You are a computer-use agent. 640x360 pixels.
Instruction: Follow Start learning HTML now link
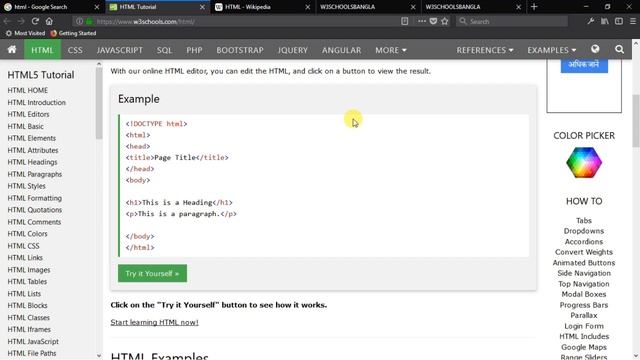coord(154,322)
